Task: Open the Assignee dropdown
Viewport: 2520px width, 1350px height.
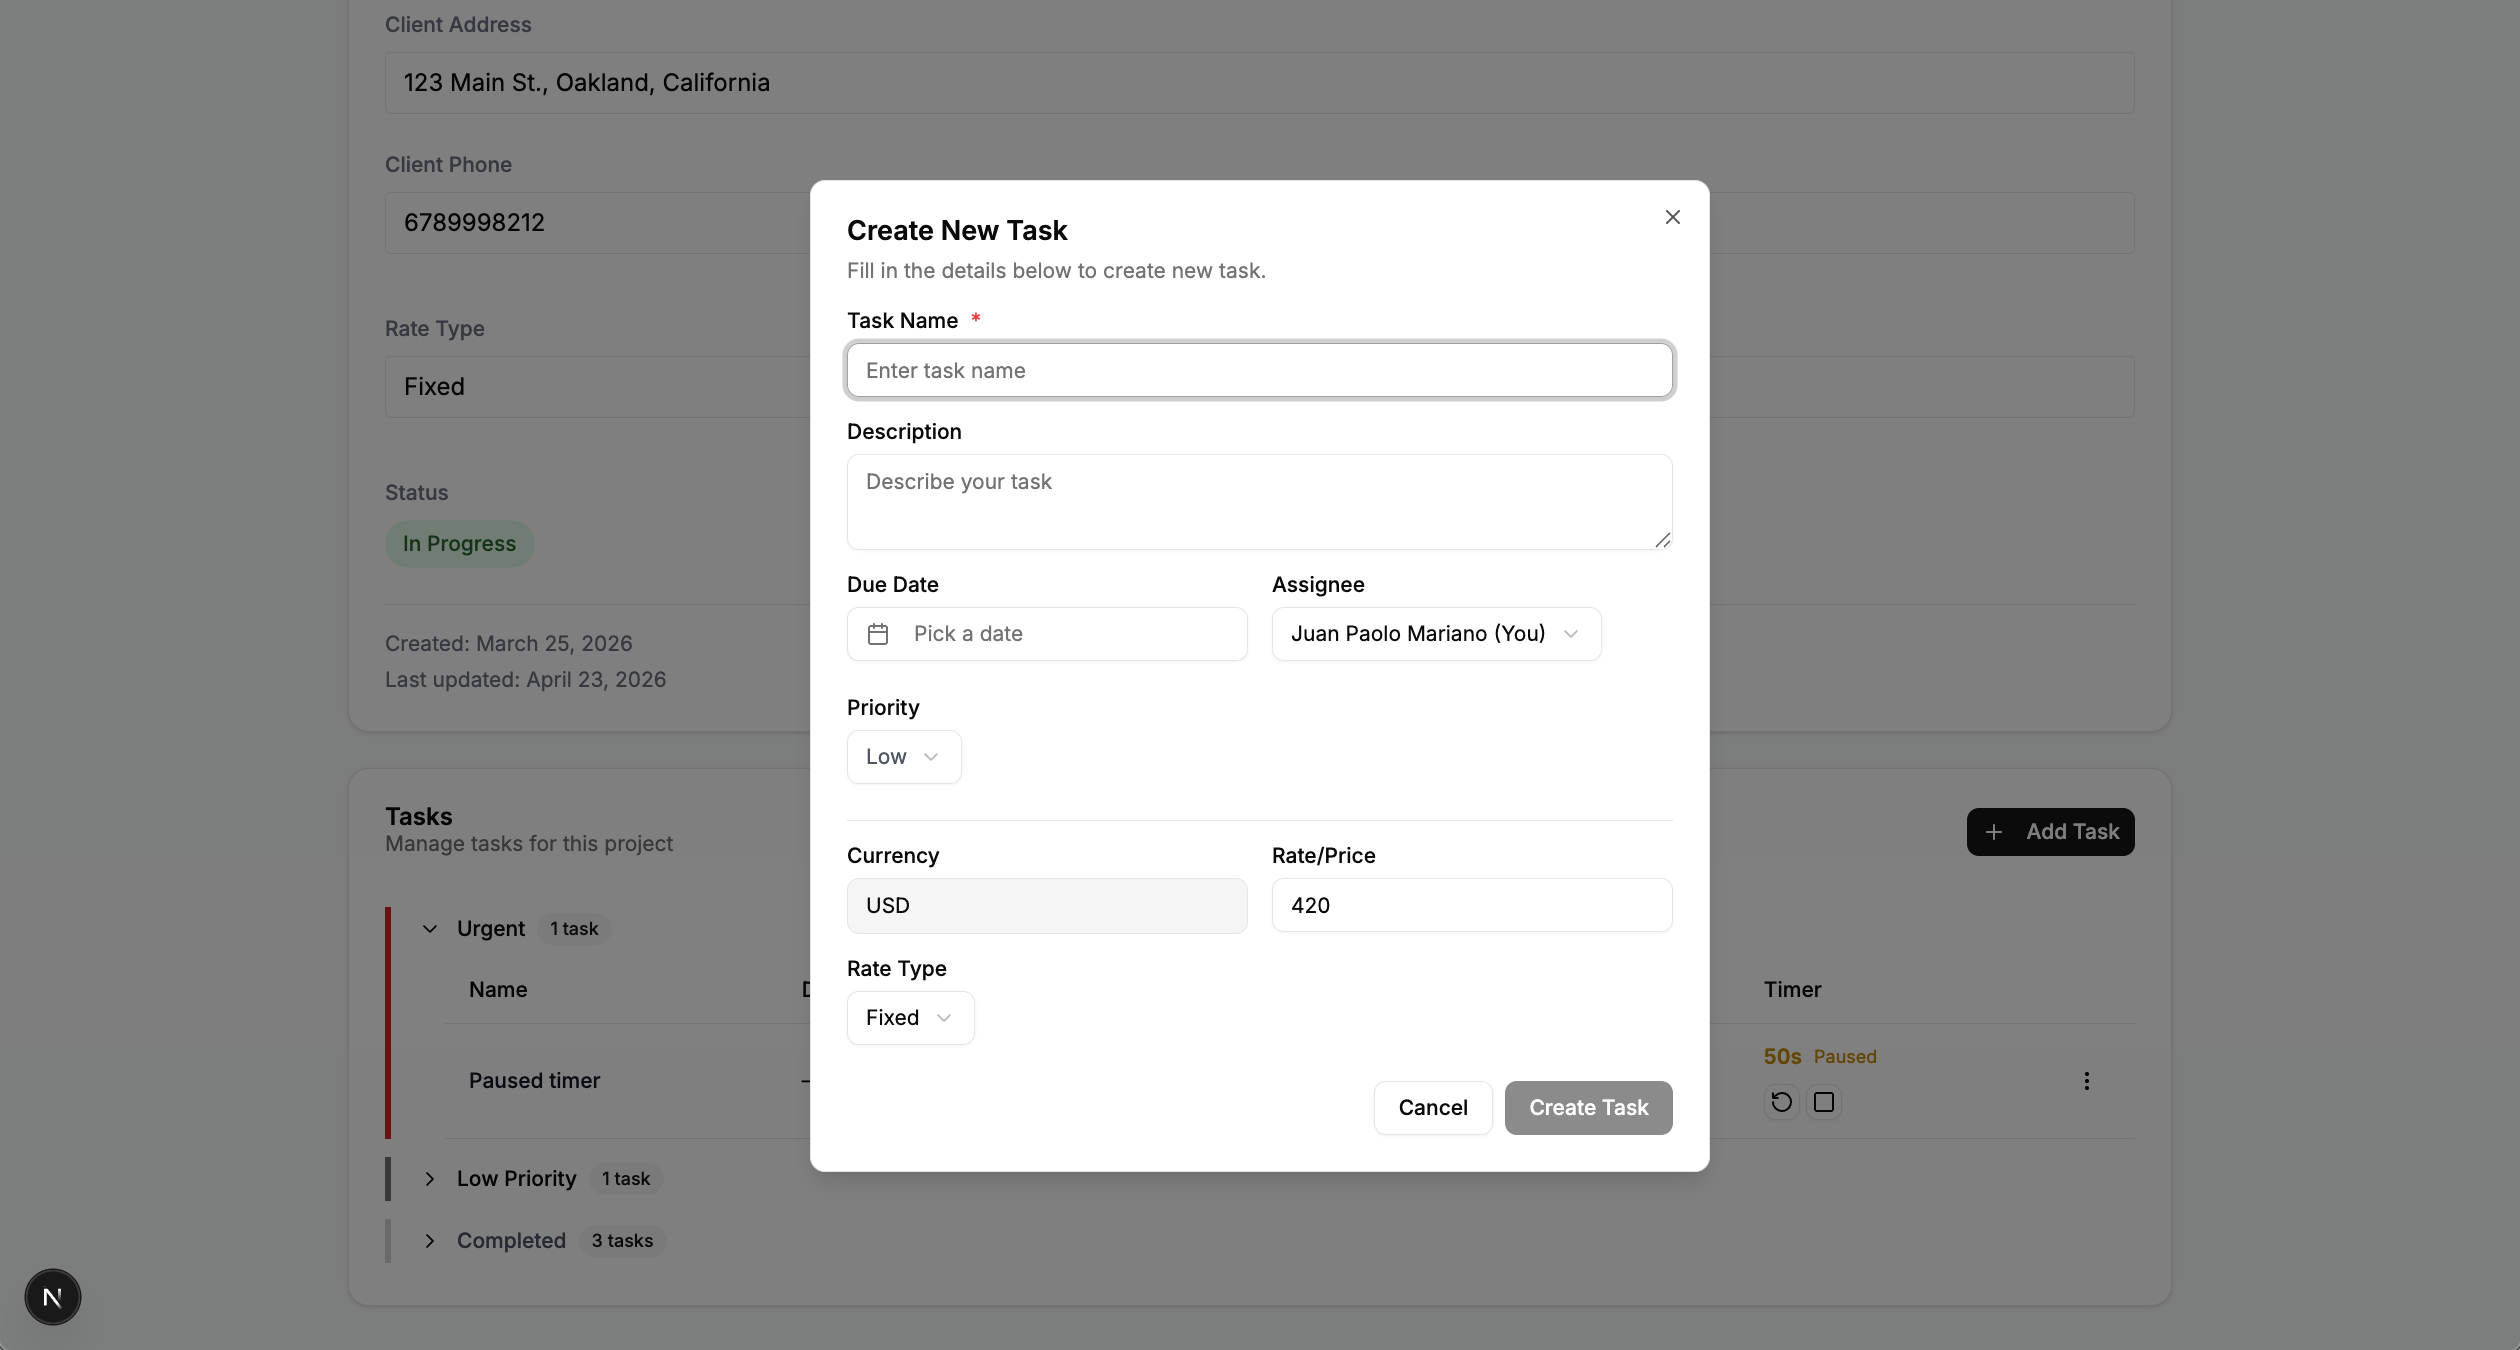Action: point(1436,634)
